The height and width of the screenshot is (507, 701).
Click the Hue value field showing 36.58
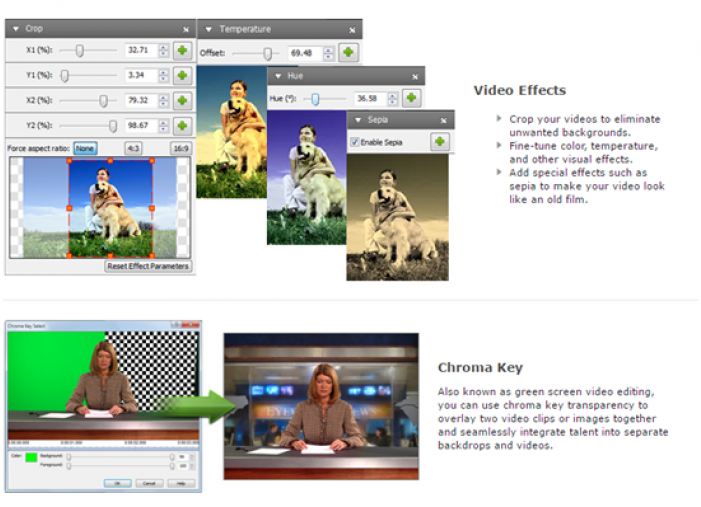tap(370, 98)
